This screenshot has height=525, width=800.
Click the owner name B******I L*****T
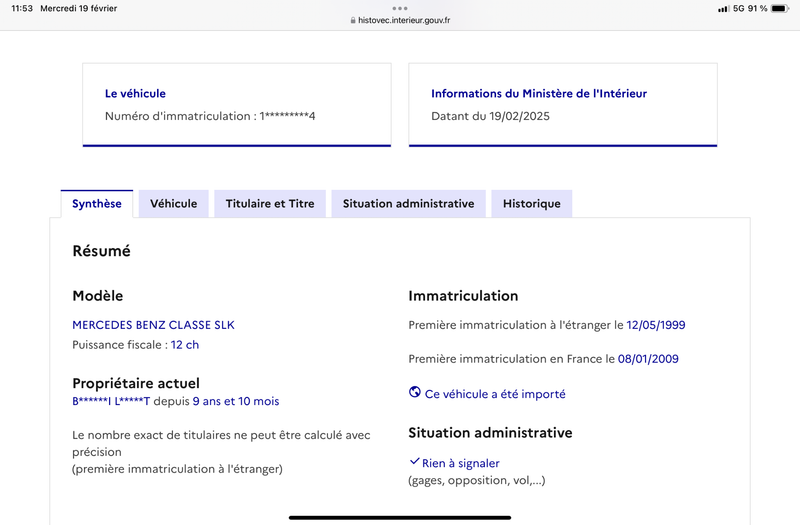pyautogui.click(x=111, y=401)
